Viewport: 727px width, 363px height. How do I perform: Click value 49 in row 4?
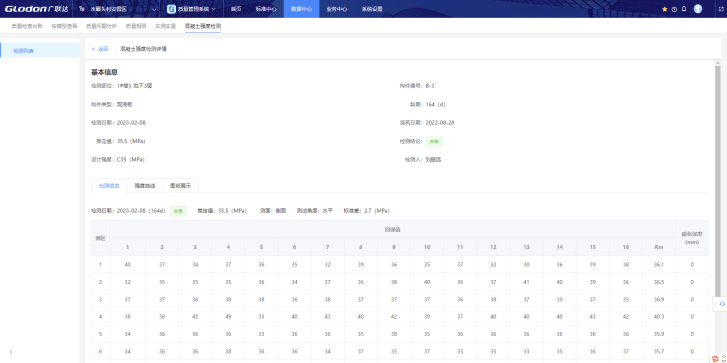click(x=228, y=317)
